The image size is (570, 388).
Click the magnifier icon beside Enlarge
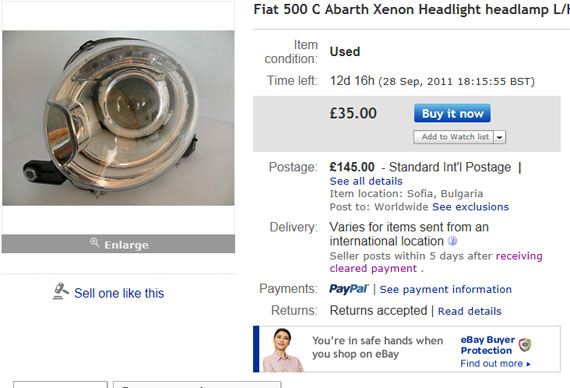[95, 243]
